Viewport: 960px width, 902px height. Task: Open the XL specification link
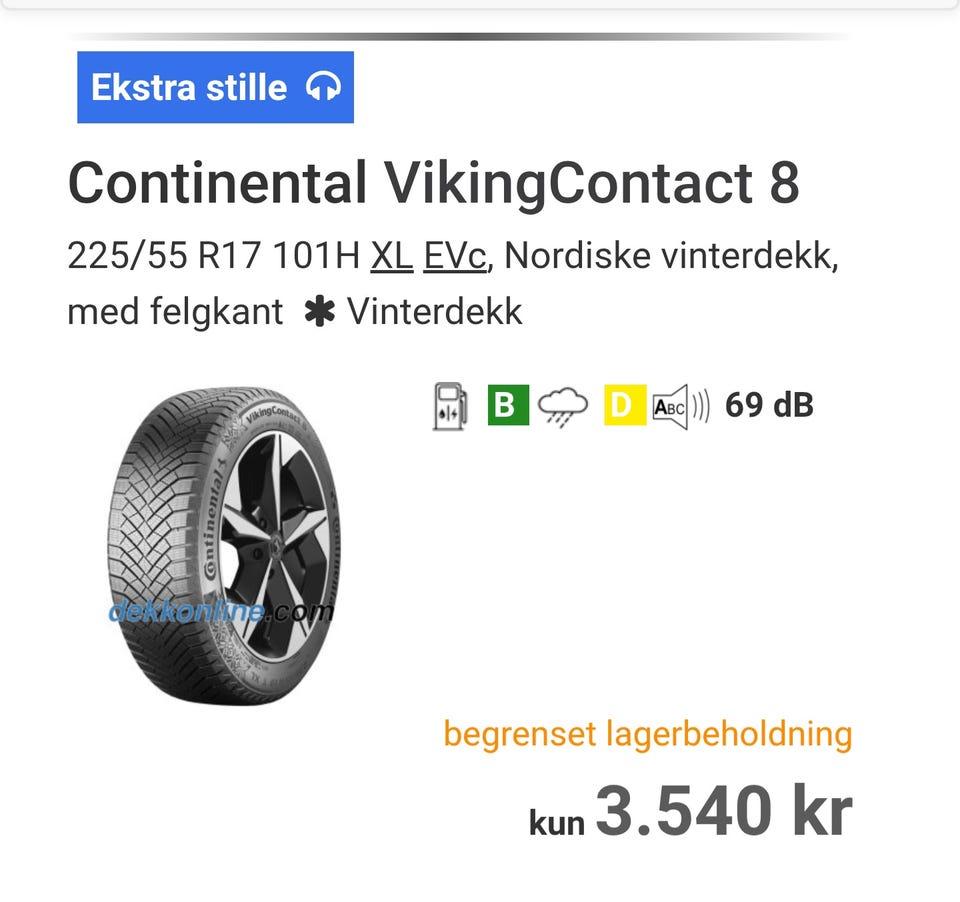pyautogui.click(x=392, y=257)
